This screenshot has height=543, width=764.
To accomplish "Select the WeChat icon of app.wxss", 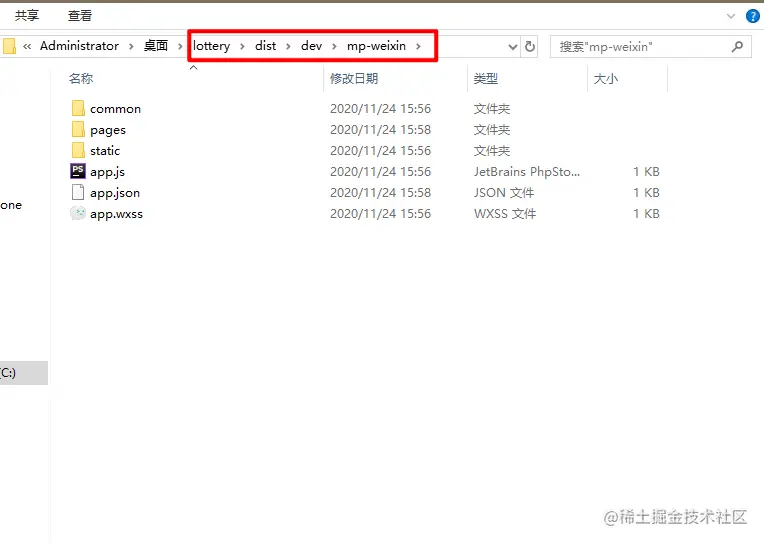I will tap(78, 213).
